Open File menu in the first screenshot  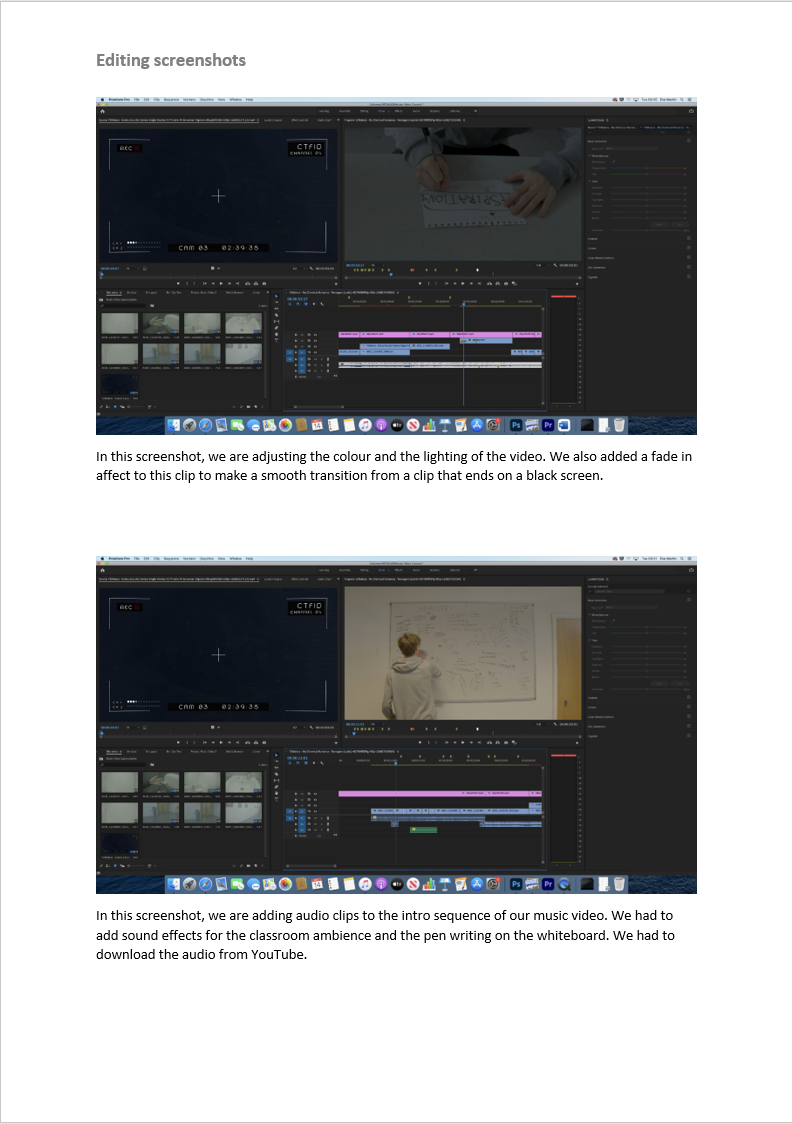point(137,99)
